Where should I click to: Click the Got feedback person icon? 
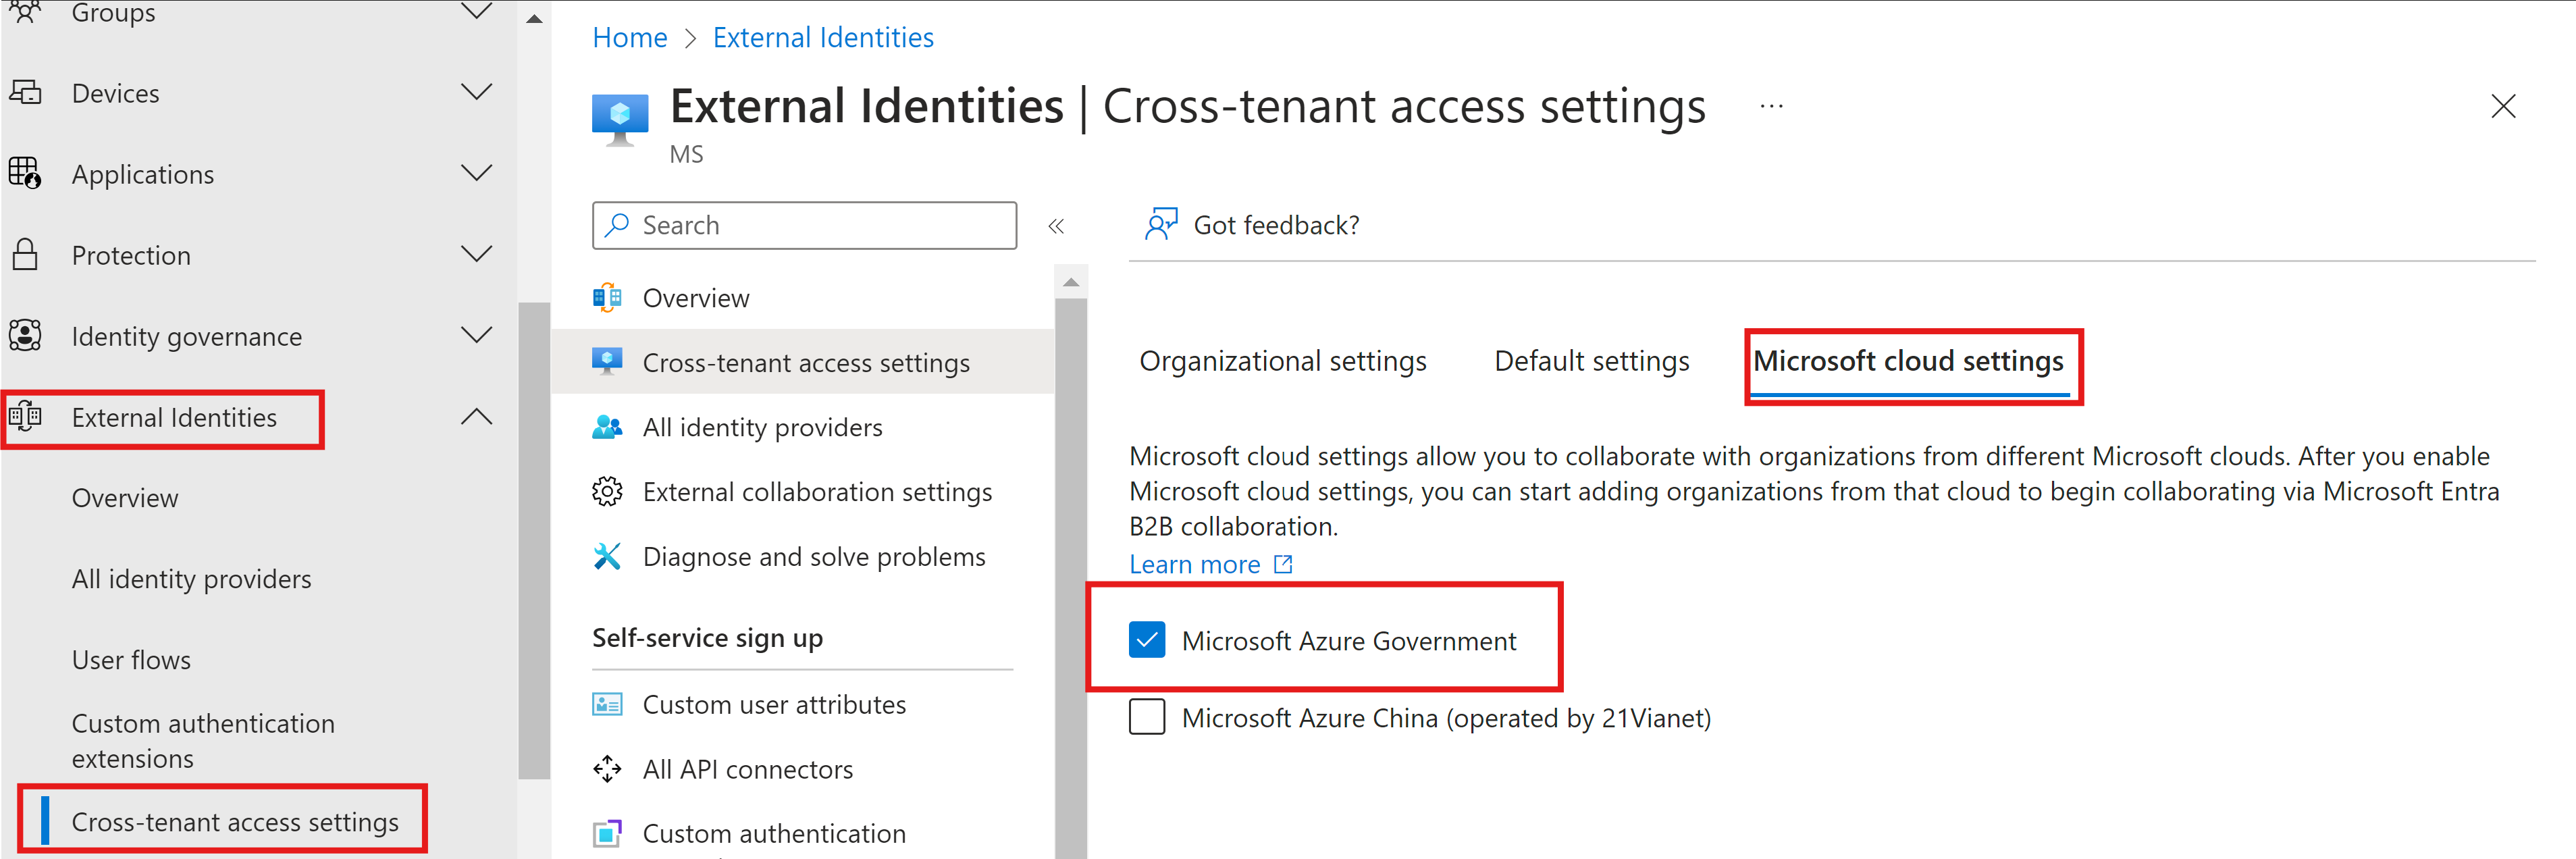[x=1160, y=225]
